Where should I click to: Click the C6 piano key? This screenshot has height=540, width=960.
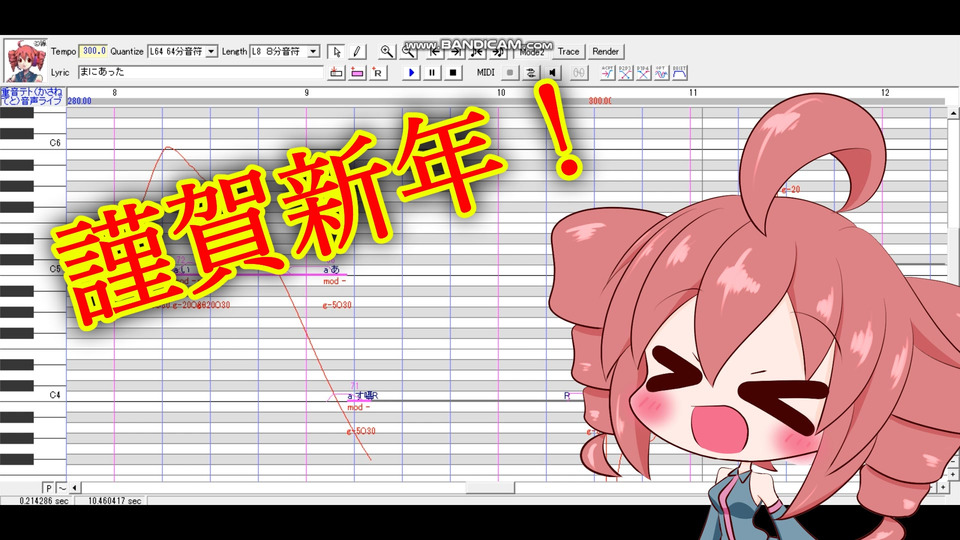click(33, 143)
